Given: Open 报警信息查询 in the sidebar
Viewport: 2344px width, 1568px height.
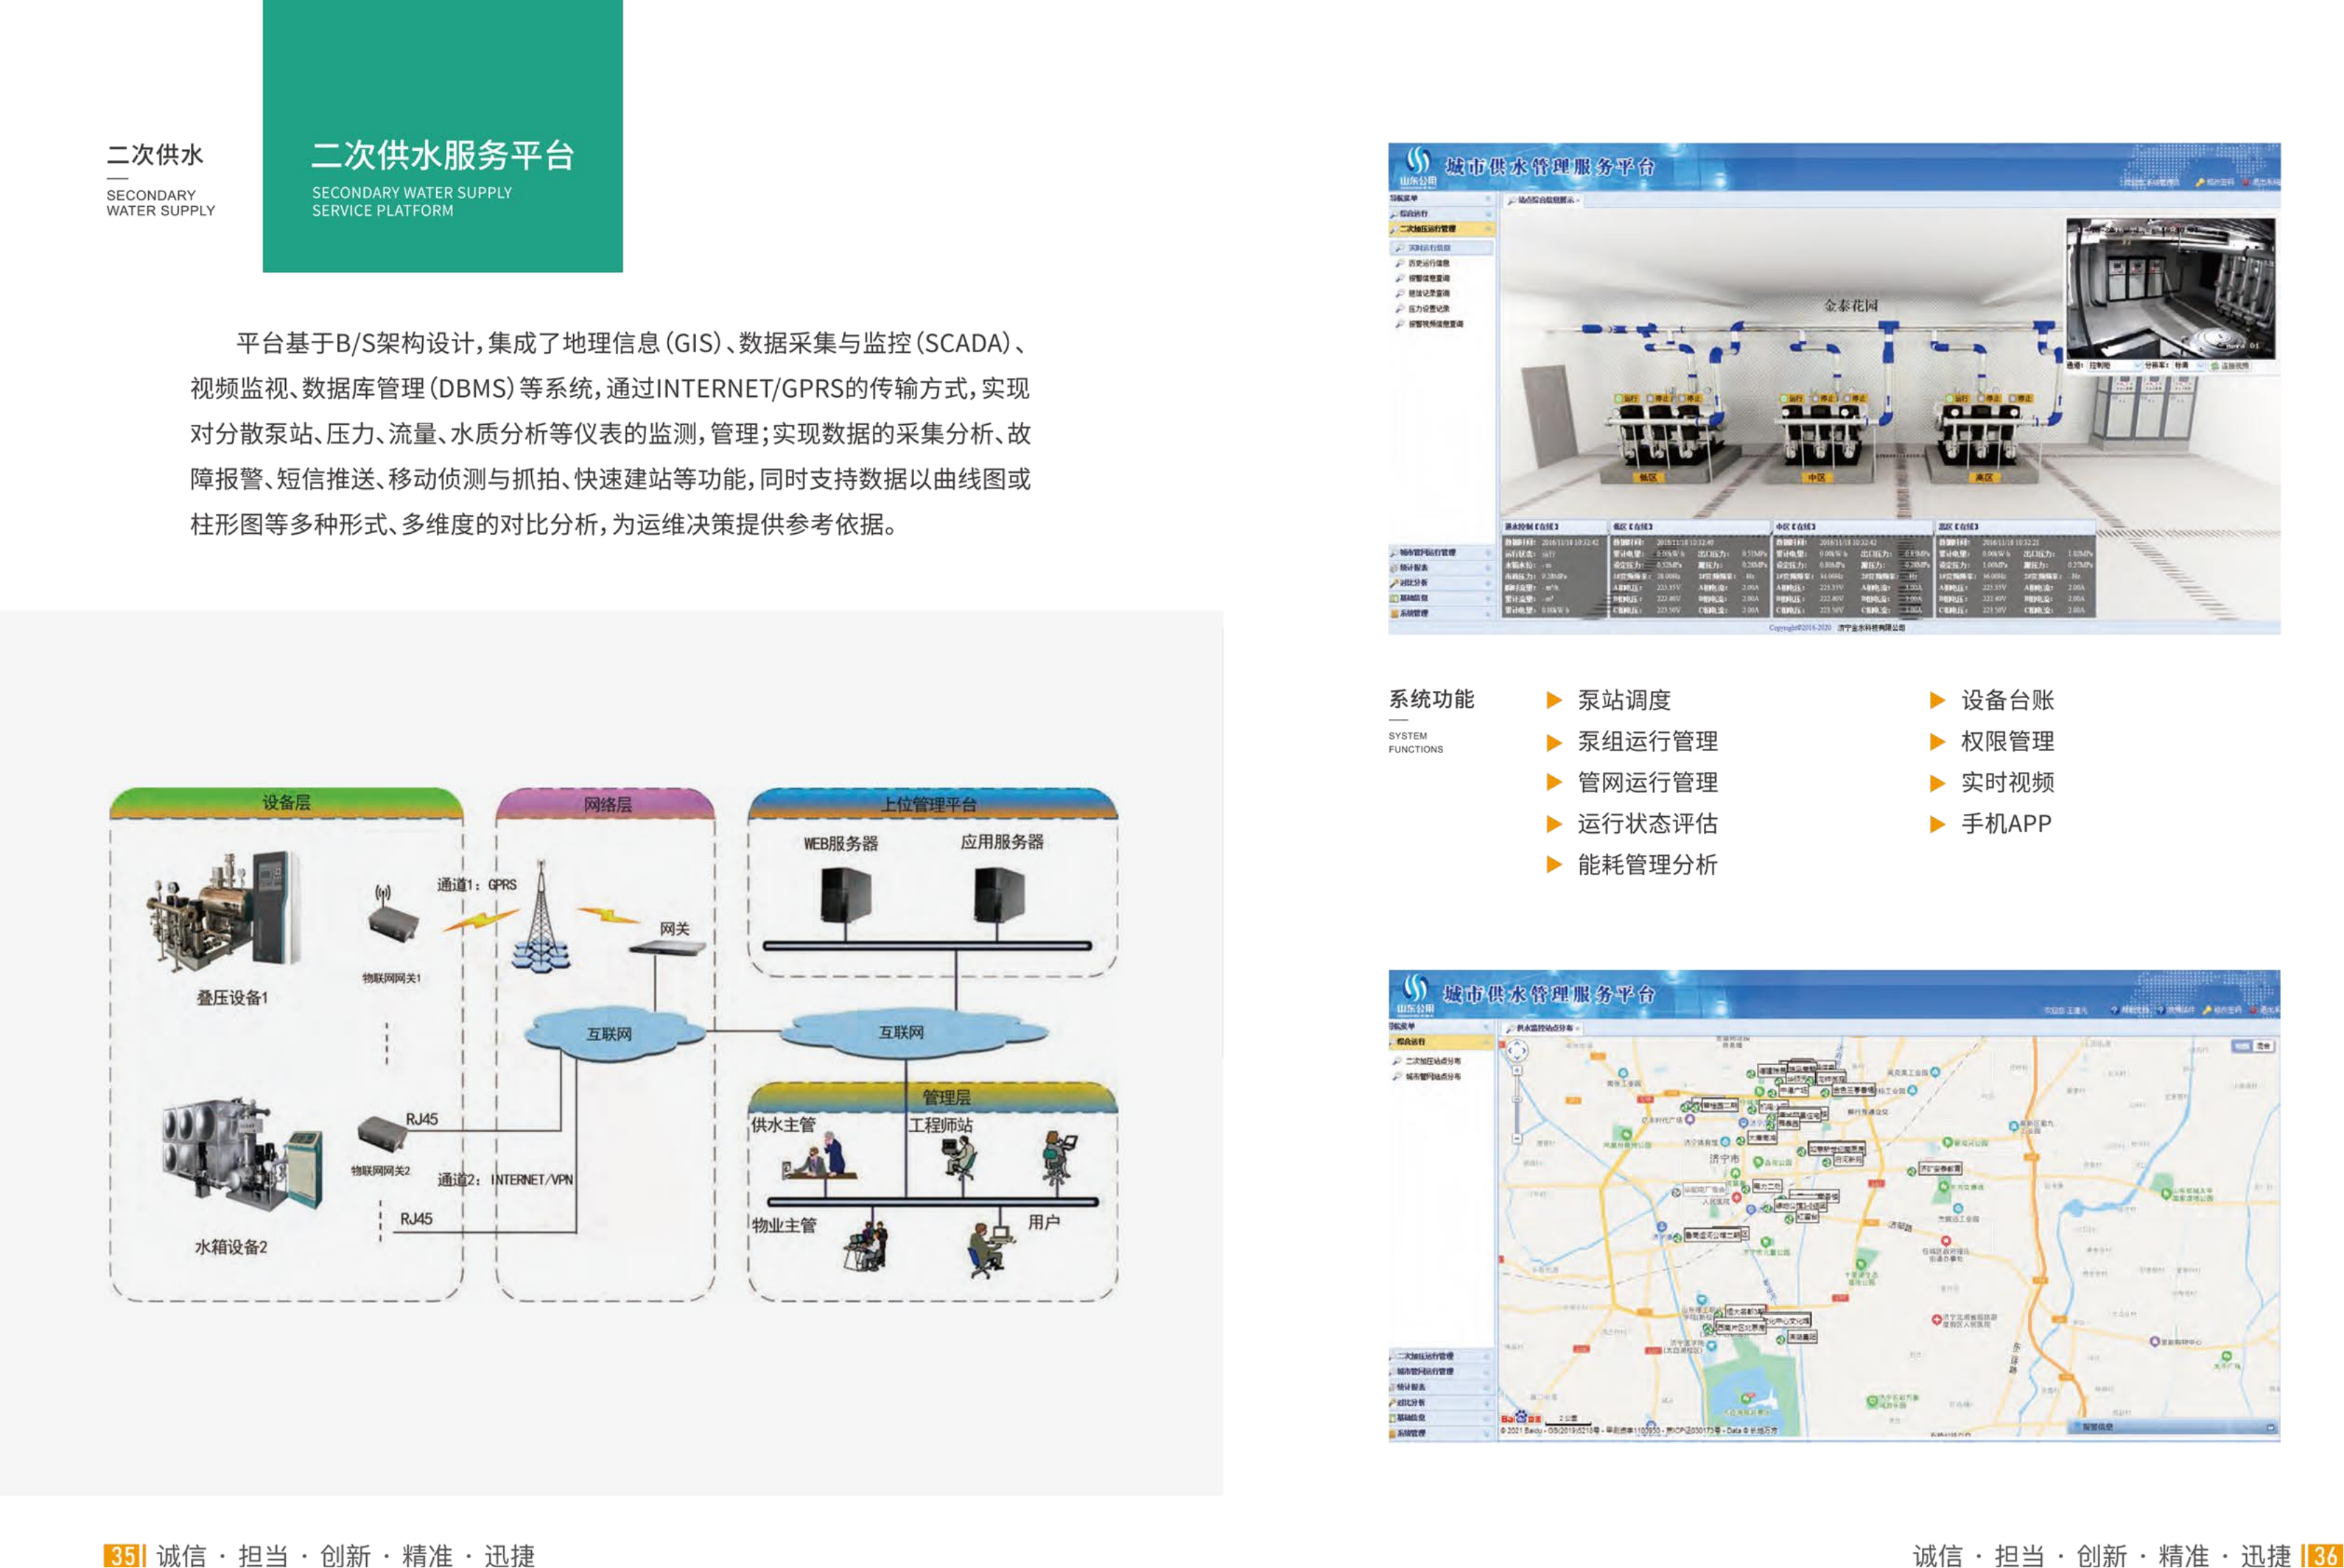Looking at the screenshot, I should pyautogui.click(x=1428, y=278).
